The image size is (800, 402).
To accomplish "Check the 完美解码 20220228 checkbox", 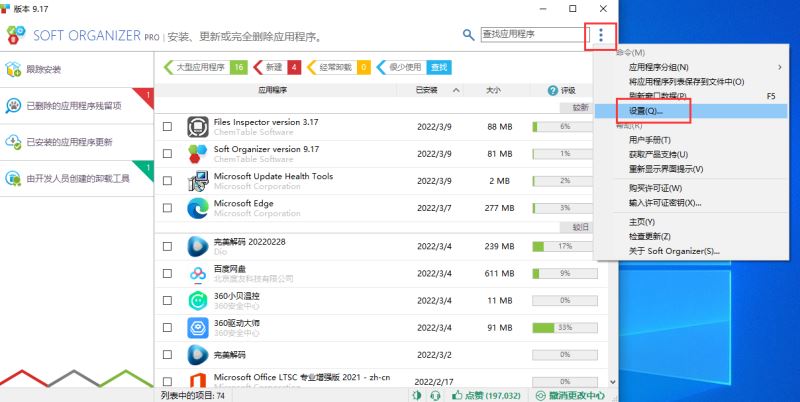I will click(167, 246).
